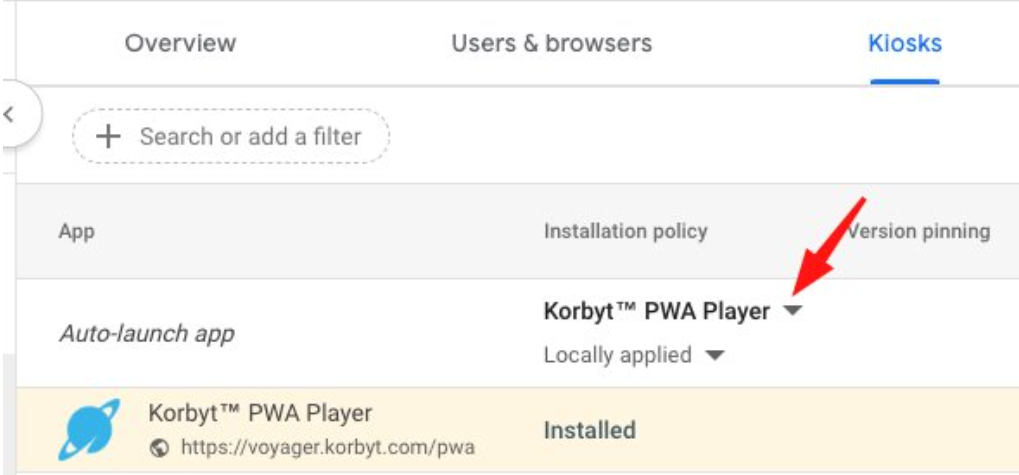Expand the arrow next to Korbyt PWA Player
This screenshot has width=1019, height=475.
coord(792,312)
